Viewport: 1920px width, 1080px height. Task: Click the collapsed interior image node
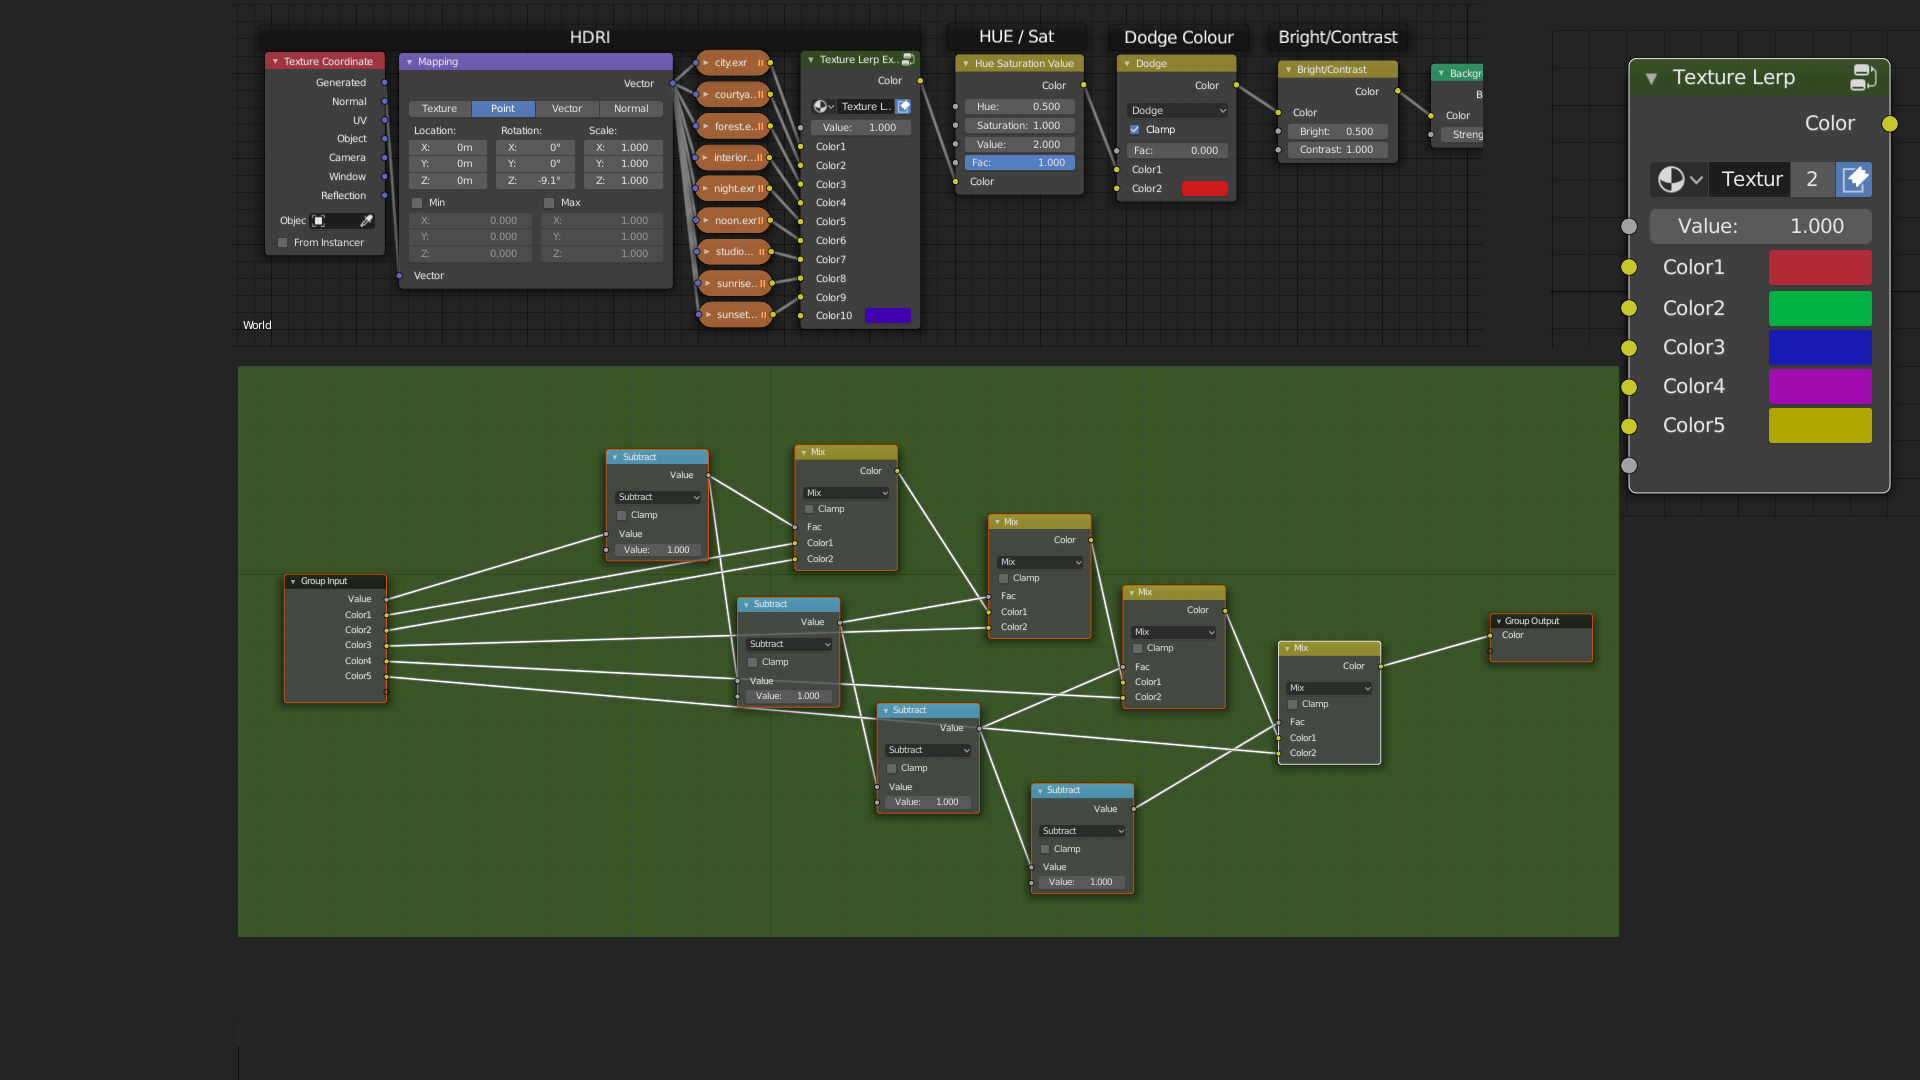pyautogui.click(x=735, y=158)
